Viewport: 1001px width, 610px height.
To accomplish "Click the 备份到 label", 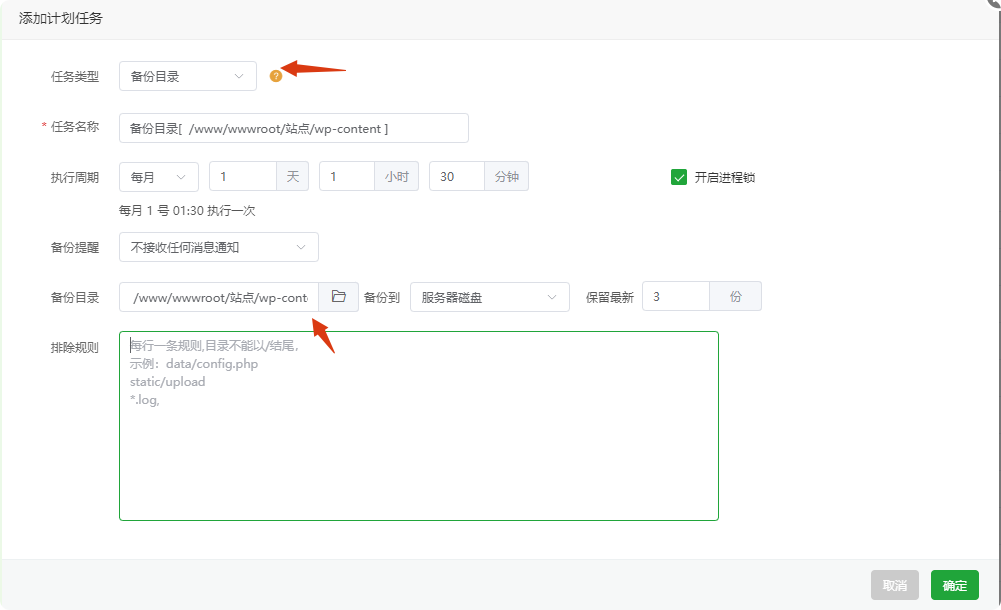I will tap(382, 297).
